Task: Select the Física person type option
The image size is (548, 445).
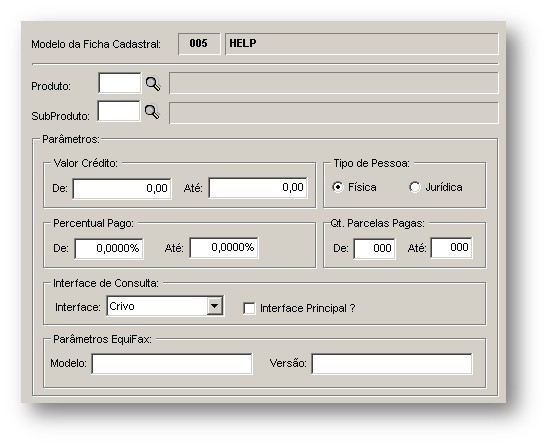Action: click(x=338, y=187)
